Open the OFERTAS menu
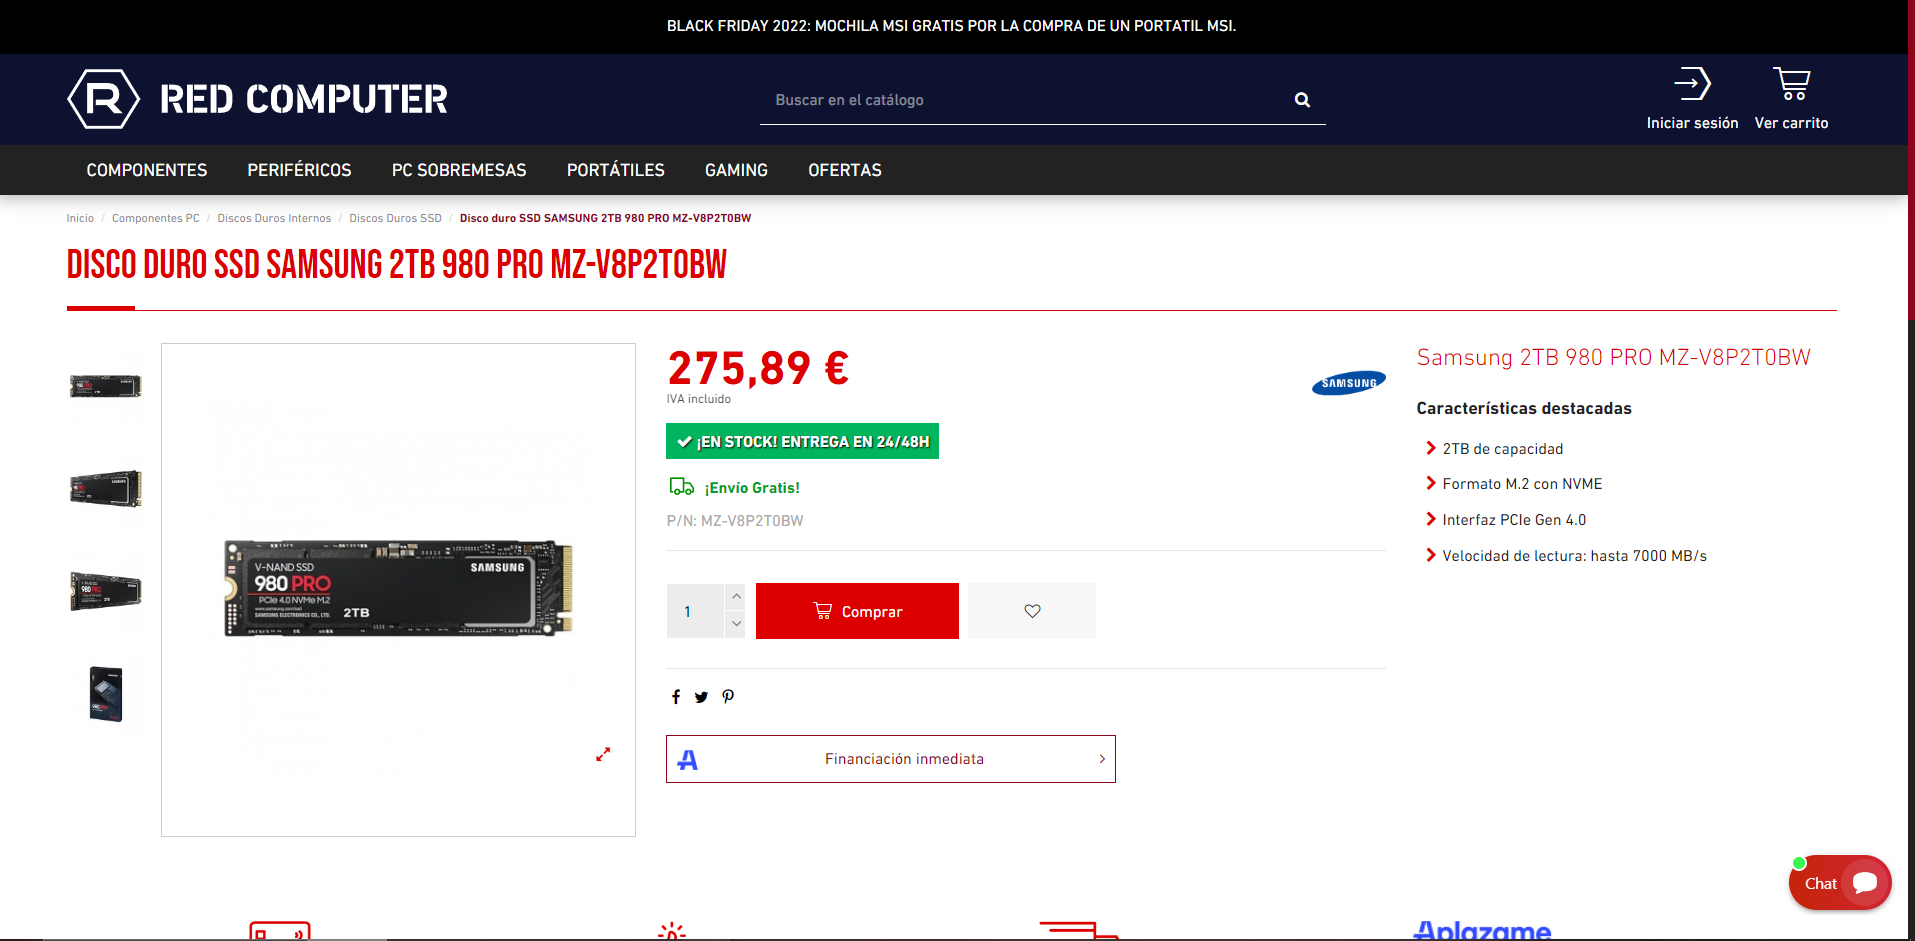The height and width of the screenshot is (941, 1915). coord(845,170)
